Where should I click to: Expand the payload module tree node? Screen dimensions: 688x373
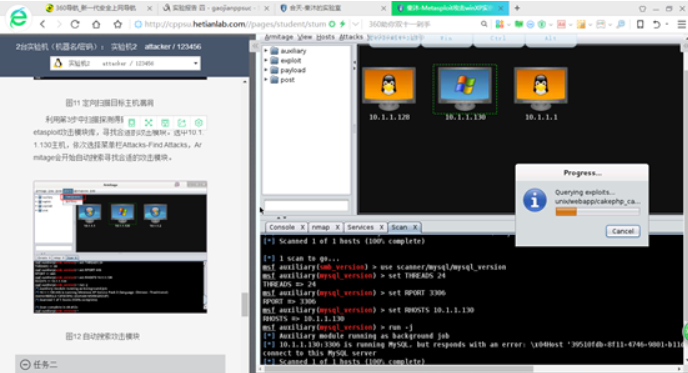point(266,70)
